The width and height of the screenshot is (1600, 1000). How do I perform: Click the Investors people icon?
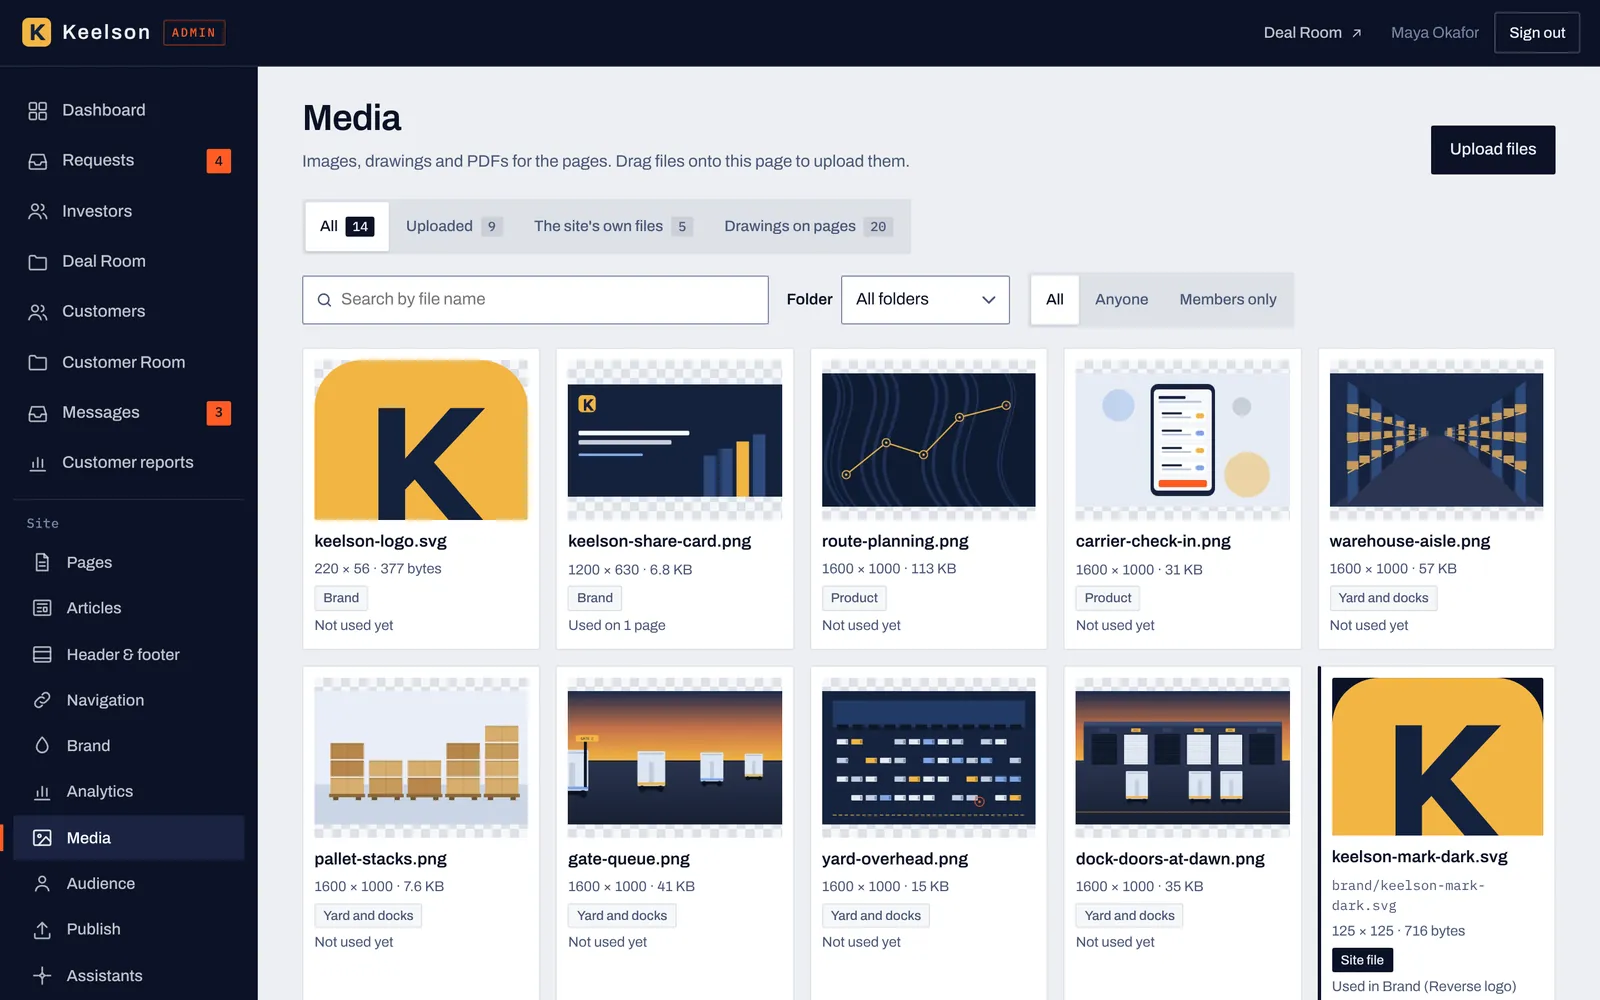[38, 212]
